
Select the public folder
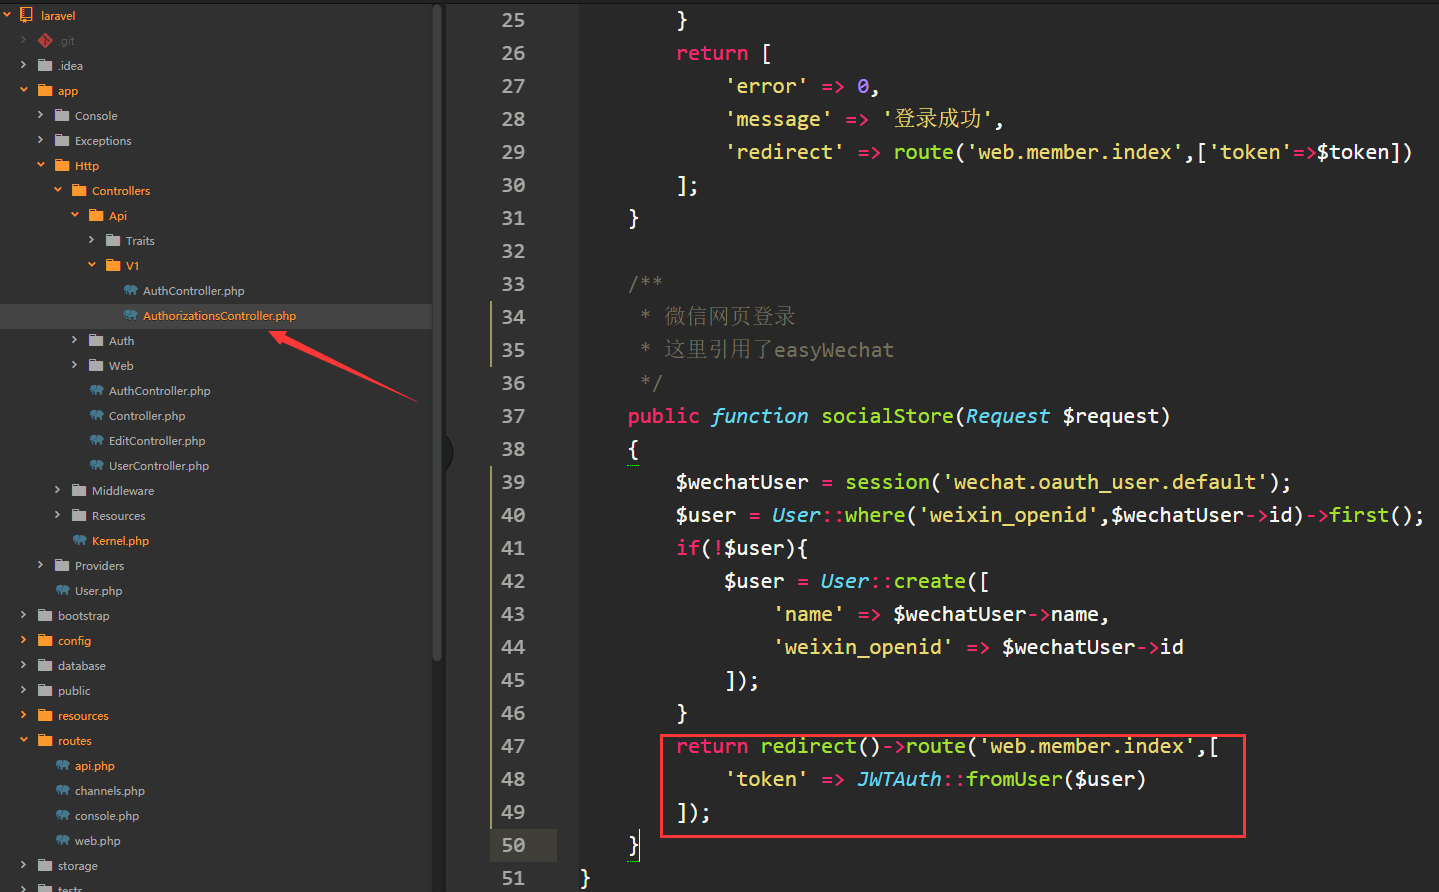73,690
